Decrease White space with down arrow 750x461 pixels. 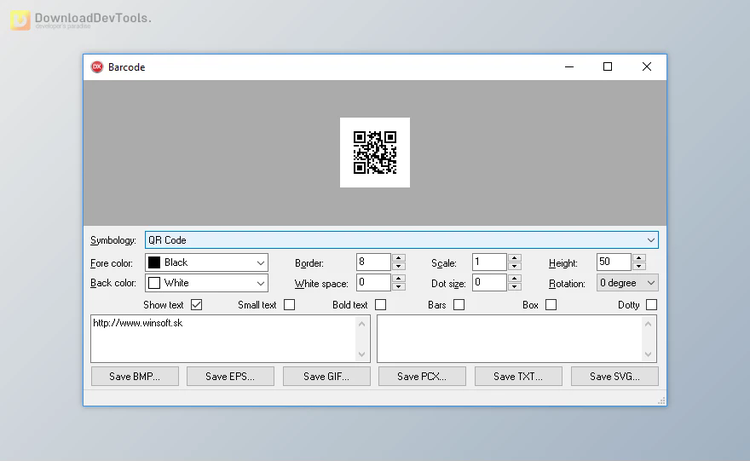398,286
